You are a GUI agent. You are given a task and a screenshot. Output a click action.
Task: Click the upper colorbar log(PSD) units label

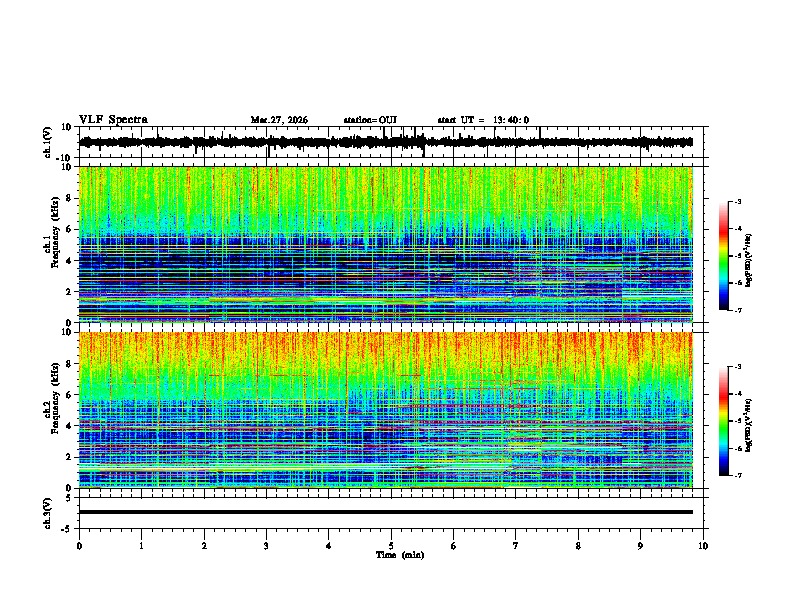(x=749, y=260)
